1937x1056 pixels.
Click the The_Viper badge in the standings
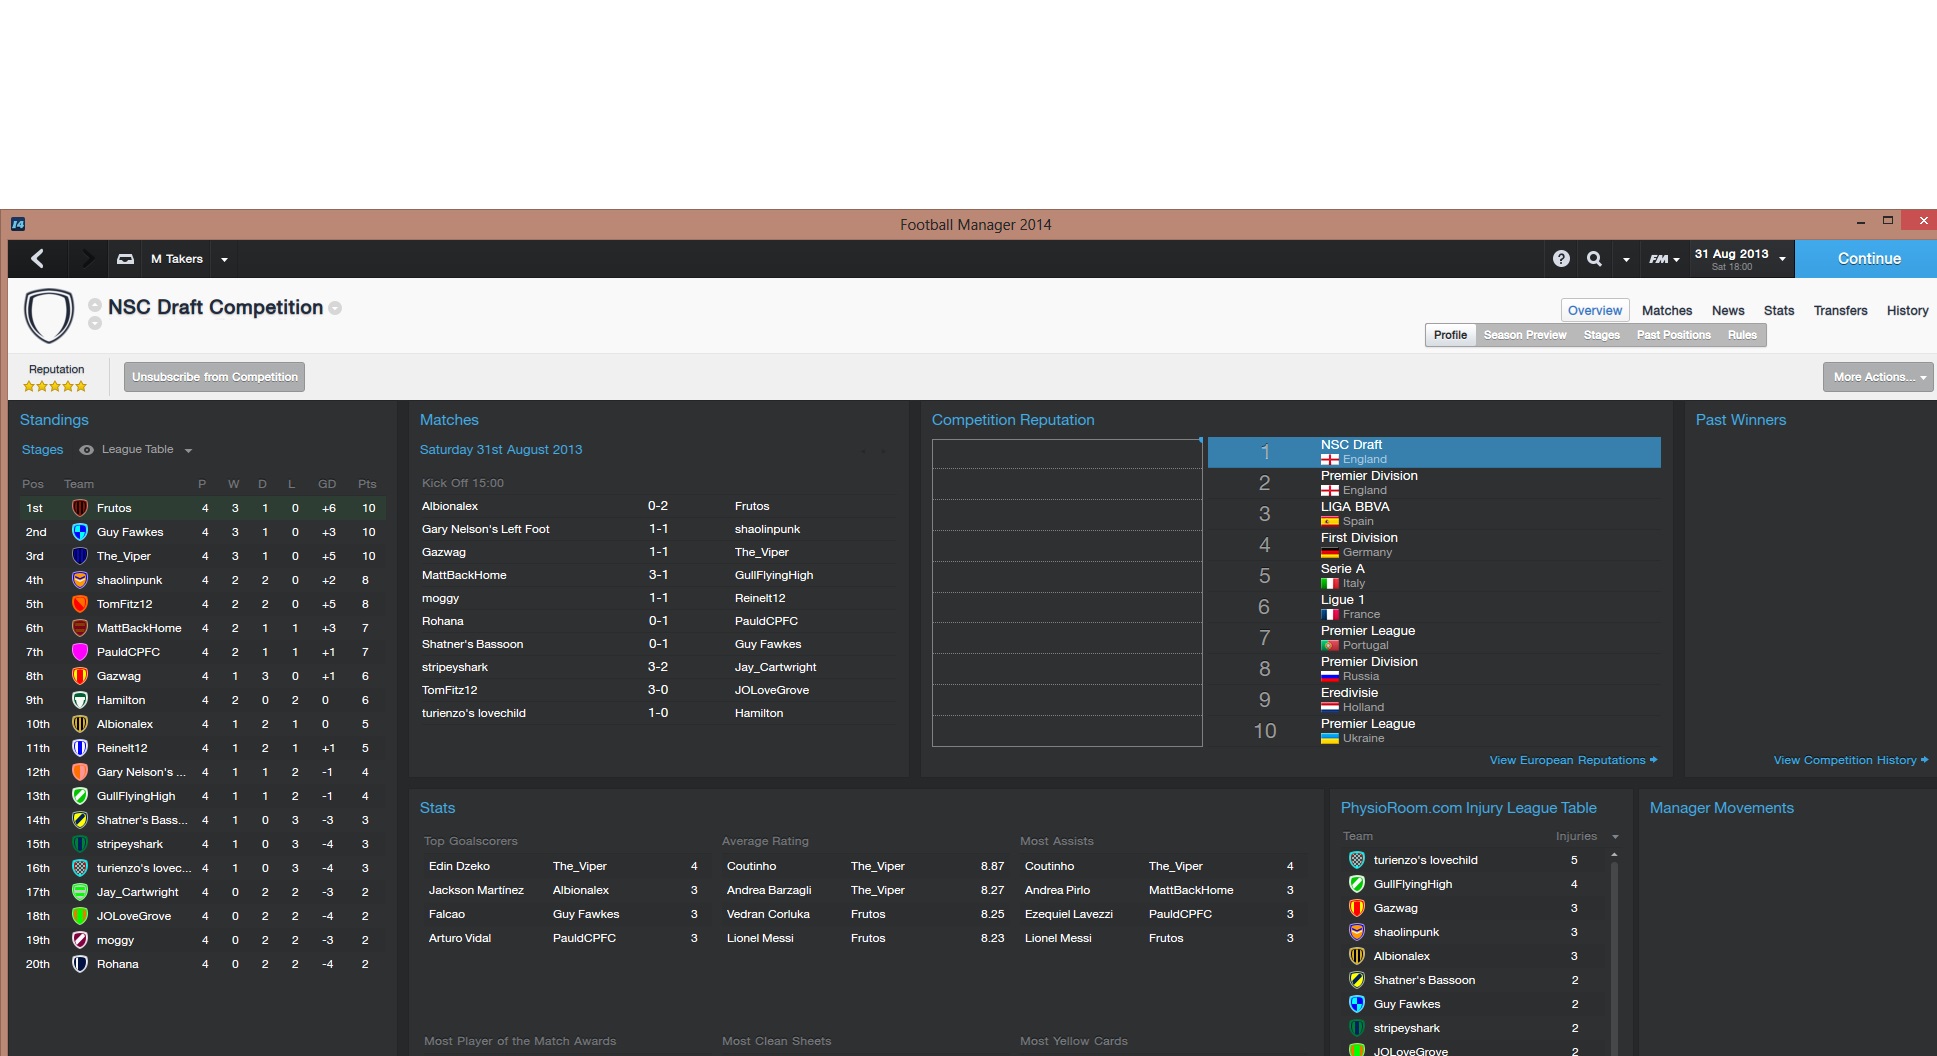[80, 556]
